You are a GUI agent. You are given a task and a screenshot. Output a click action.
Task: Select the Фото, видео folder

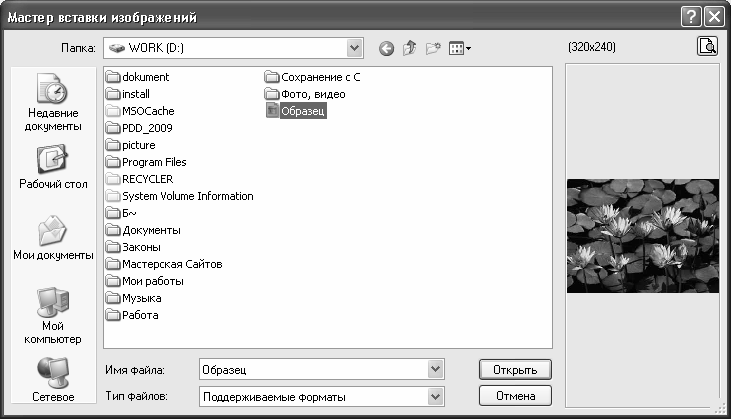click(312, 94)
